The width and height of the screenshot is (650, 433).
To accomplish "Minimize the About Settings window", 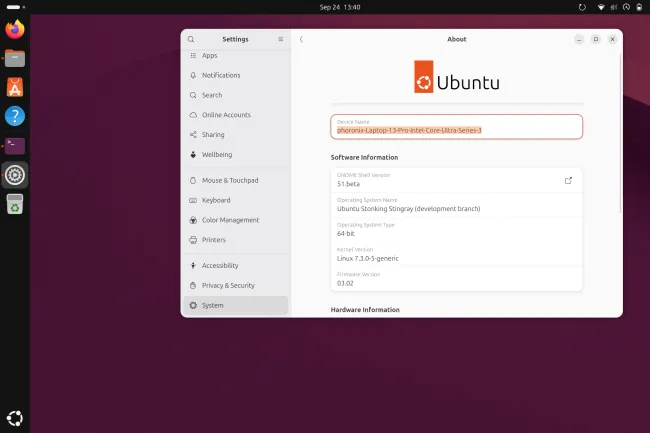I will coord(579,39).
